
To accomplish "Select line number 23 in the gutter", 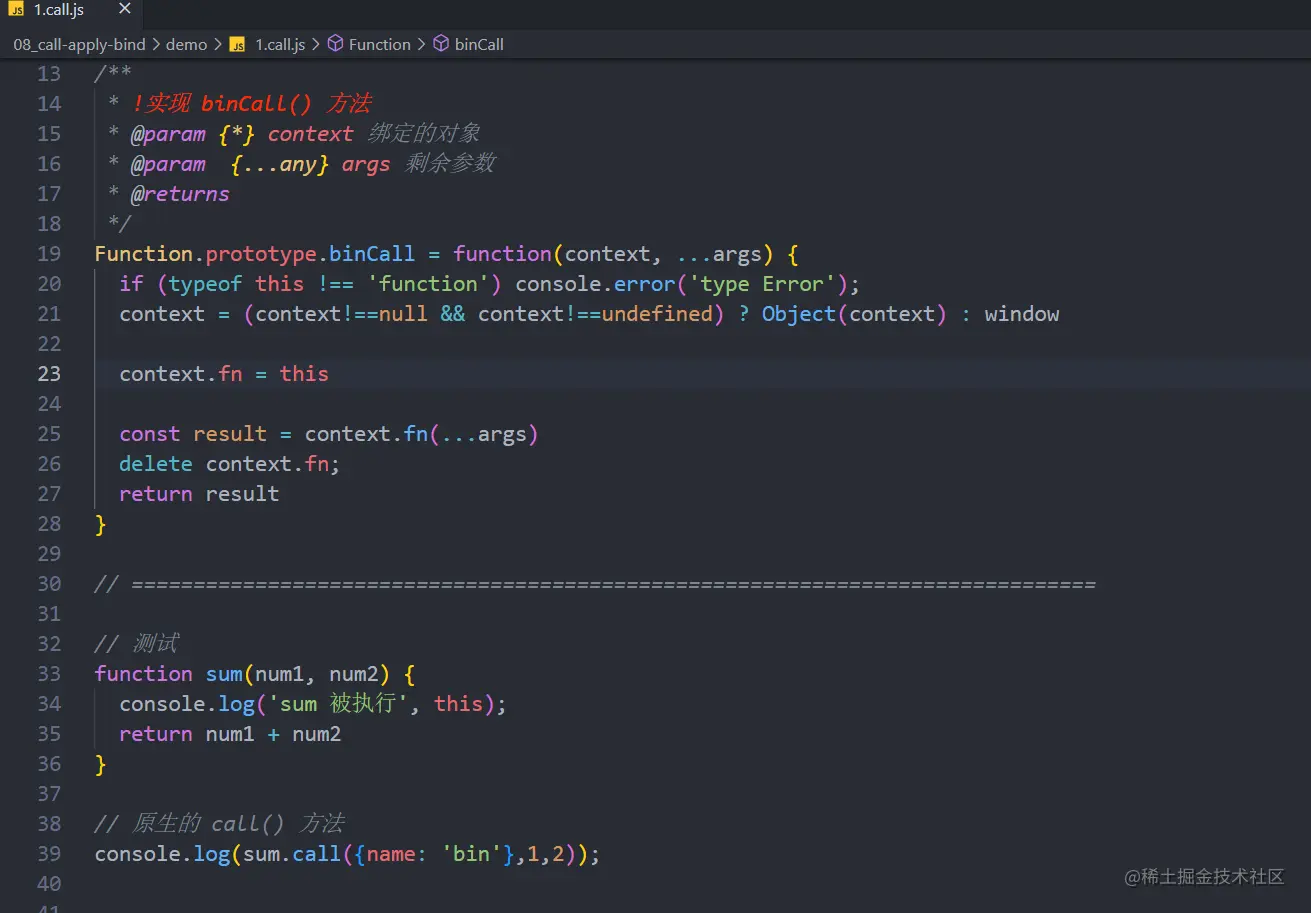I will pos(49,374).
